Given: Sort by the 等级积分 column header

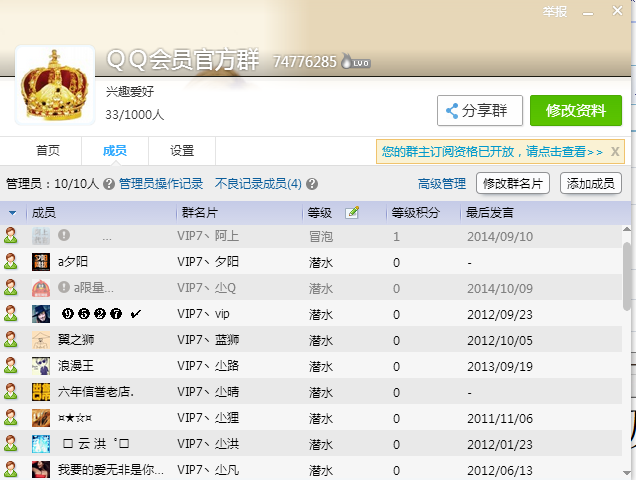Looking at the screenshot, I should [x=415, y=213].
